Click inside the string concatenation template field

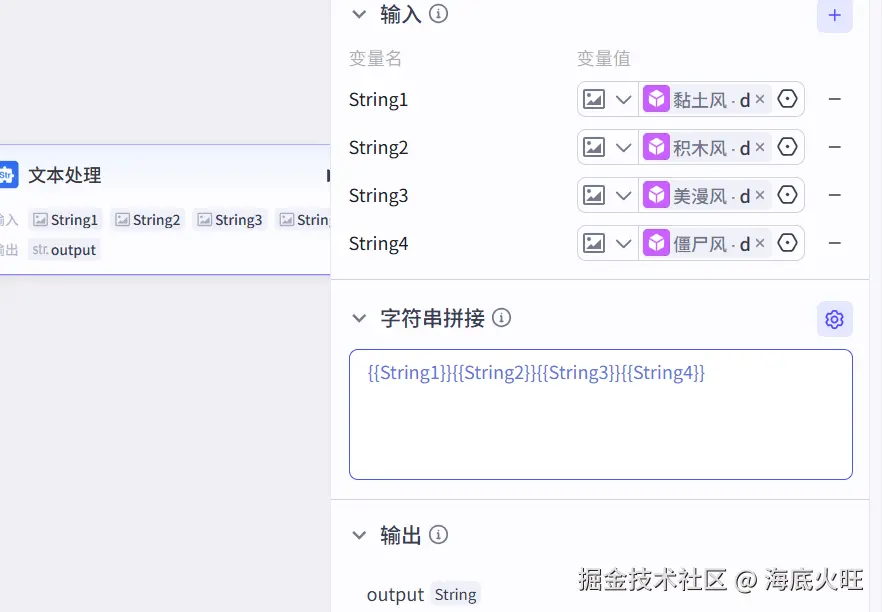pos(600,414)
